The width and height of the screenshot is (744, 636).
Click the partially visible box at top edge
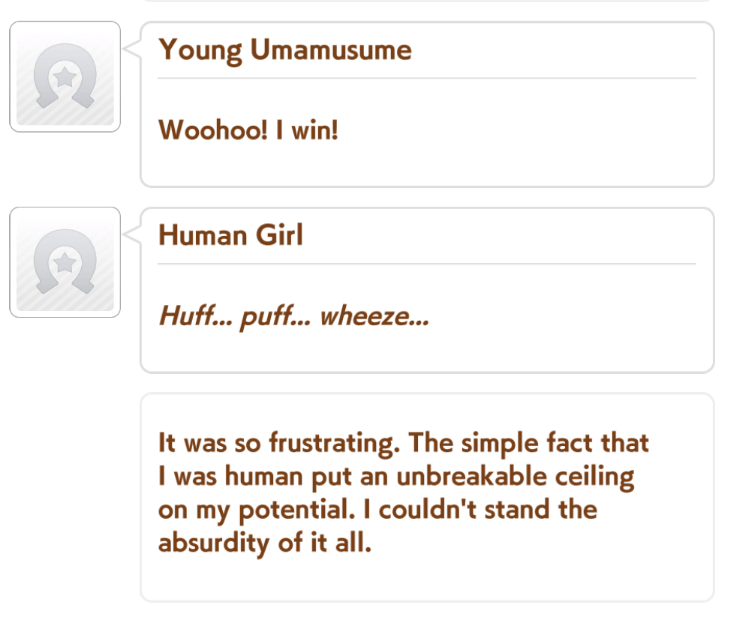(x=427, y=1)
